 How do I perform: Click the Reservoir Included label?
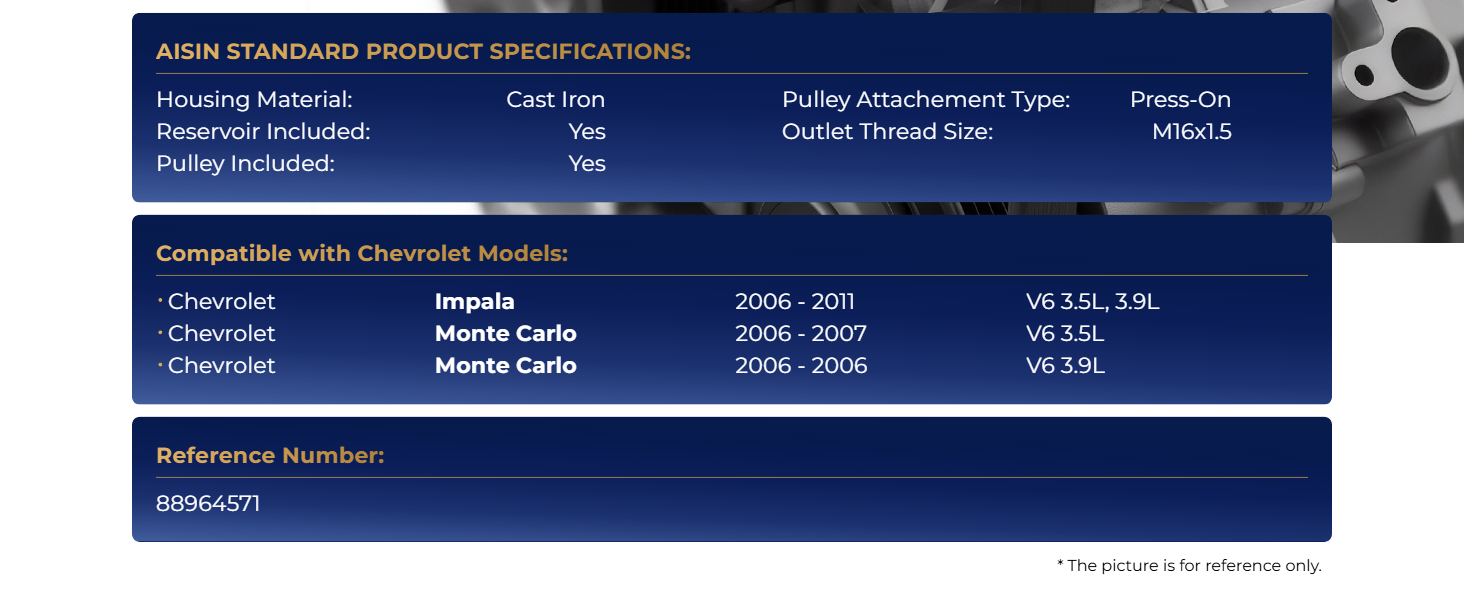263,132
